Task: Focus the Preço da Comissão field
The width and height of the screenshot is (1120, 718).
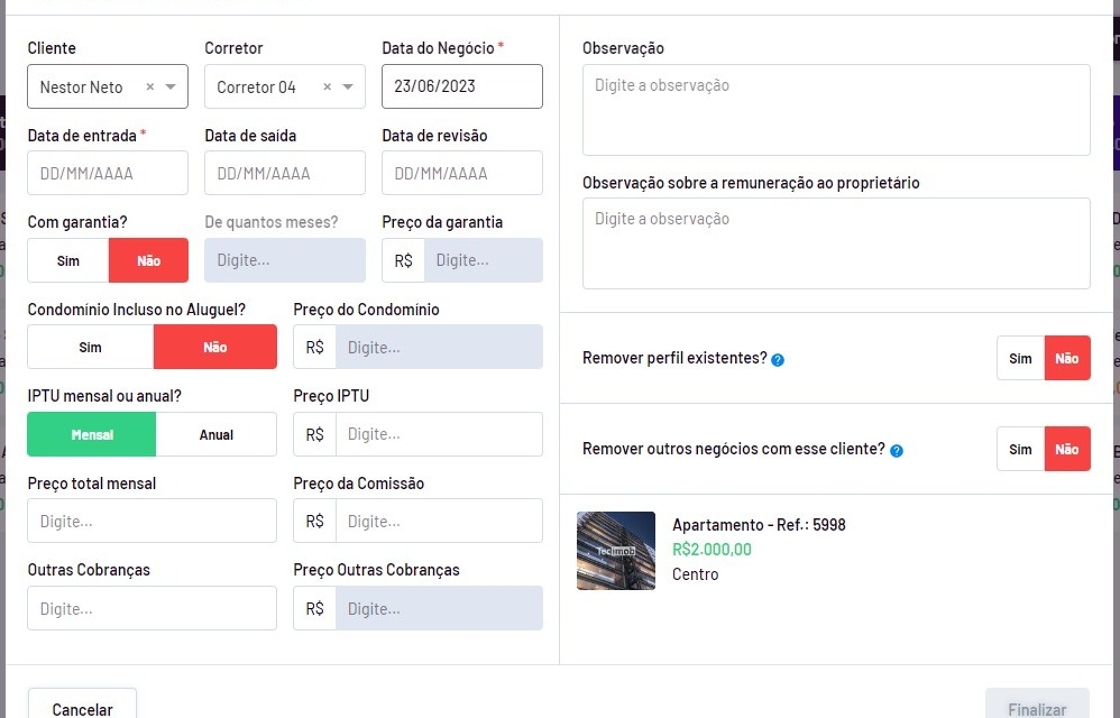Action: click(x=438, y=521)
